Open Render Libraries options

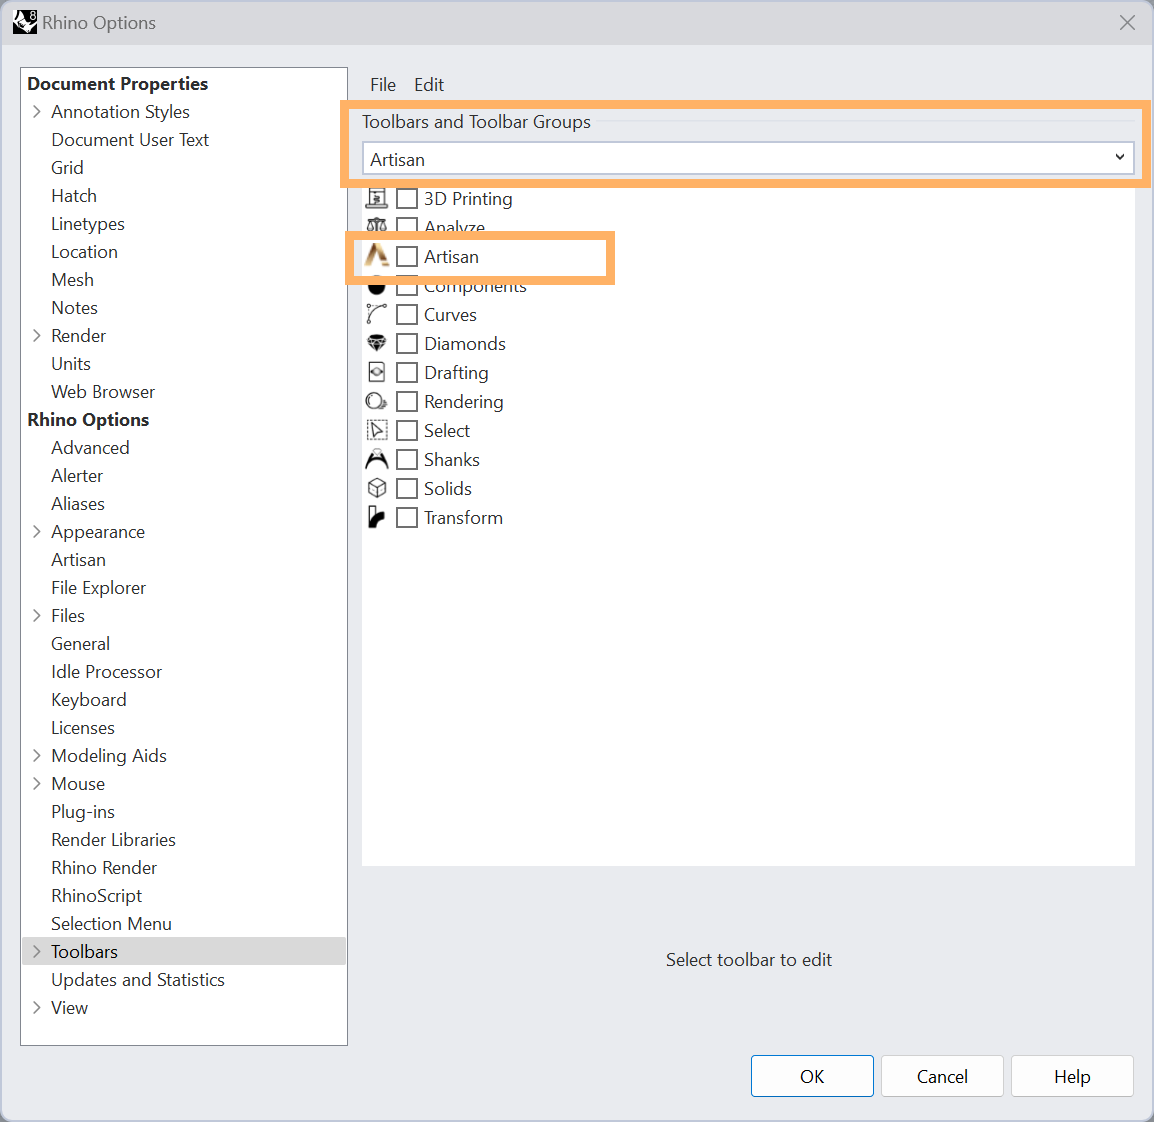(113, 839)
